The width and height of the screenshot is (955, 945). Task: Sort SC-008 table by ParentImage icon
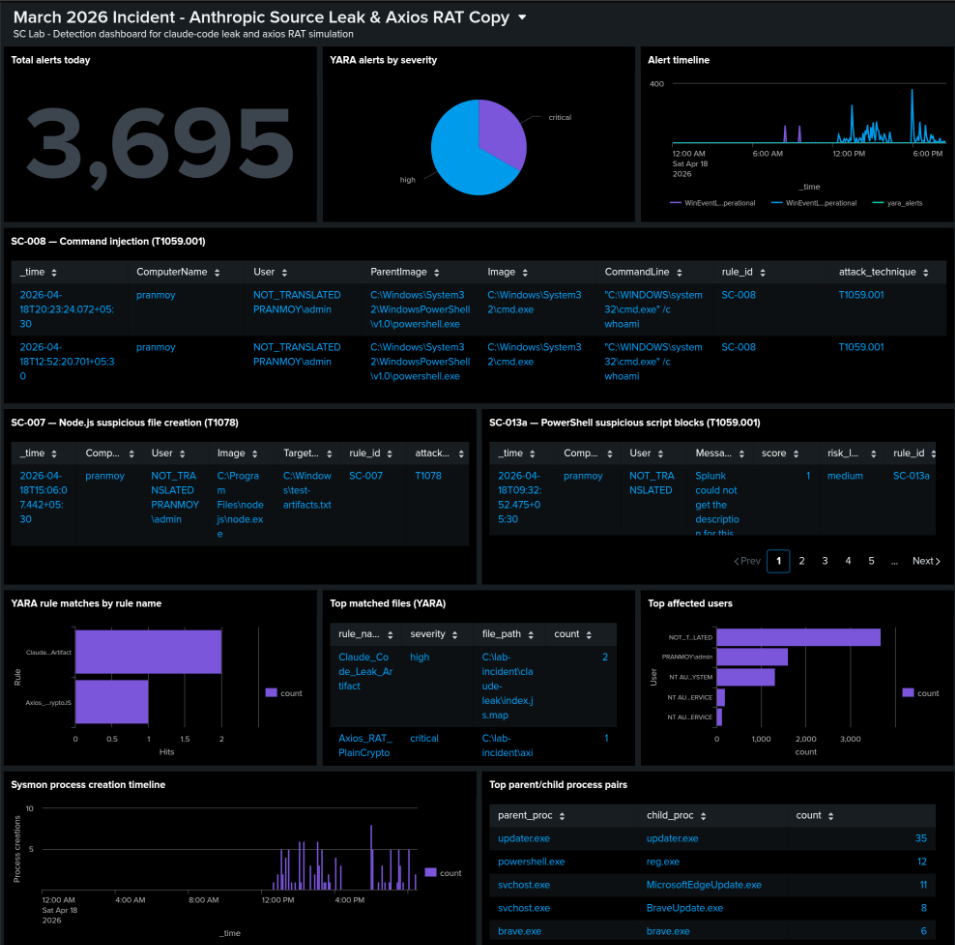tap(437, 273)
